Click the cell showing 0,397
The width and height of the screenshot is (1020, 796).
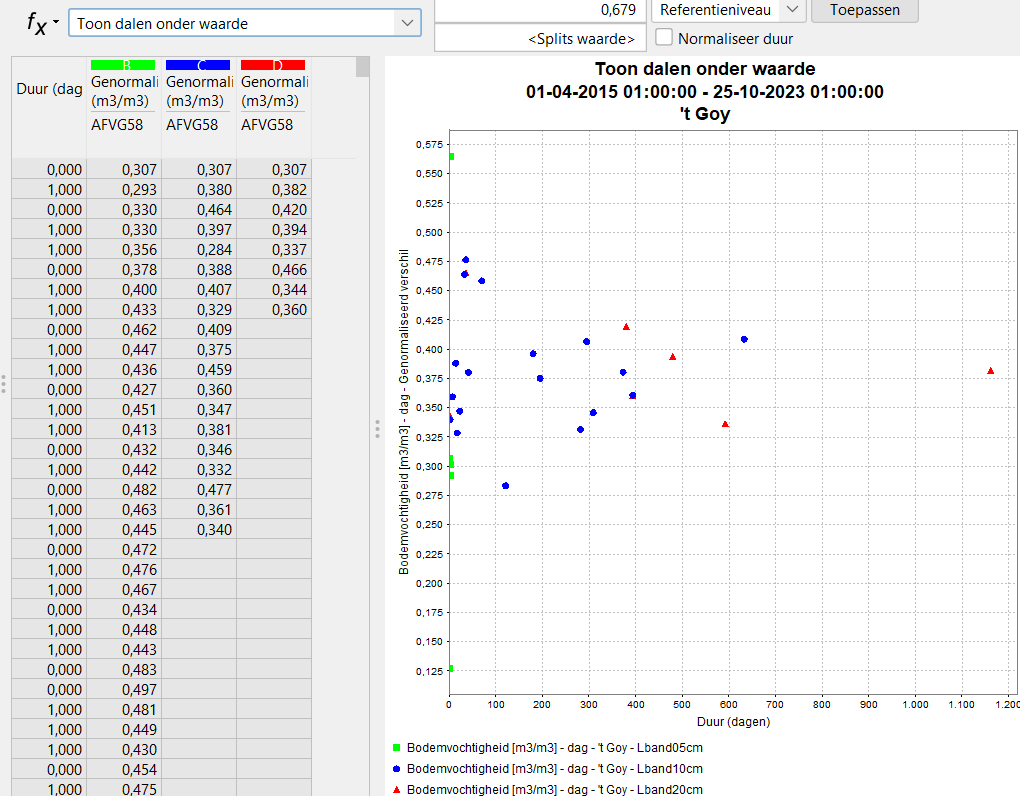point(198,230)
